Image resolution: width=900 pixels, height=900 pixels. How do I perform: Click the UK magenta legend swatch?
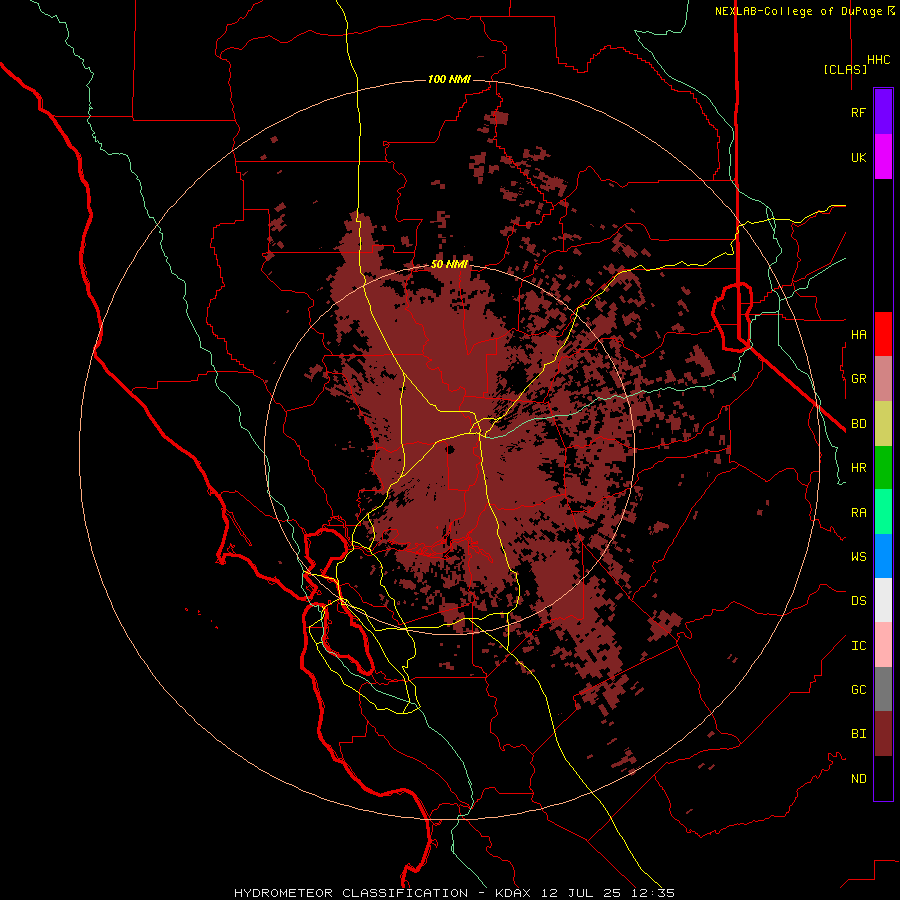(x=883, y=156)
